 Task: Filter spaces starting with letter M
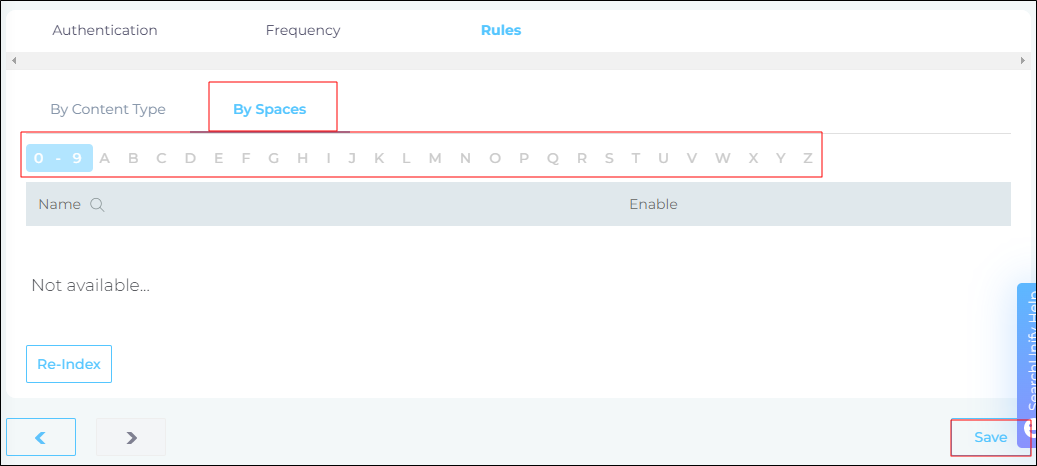(x=435, y=158)
